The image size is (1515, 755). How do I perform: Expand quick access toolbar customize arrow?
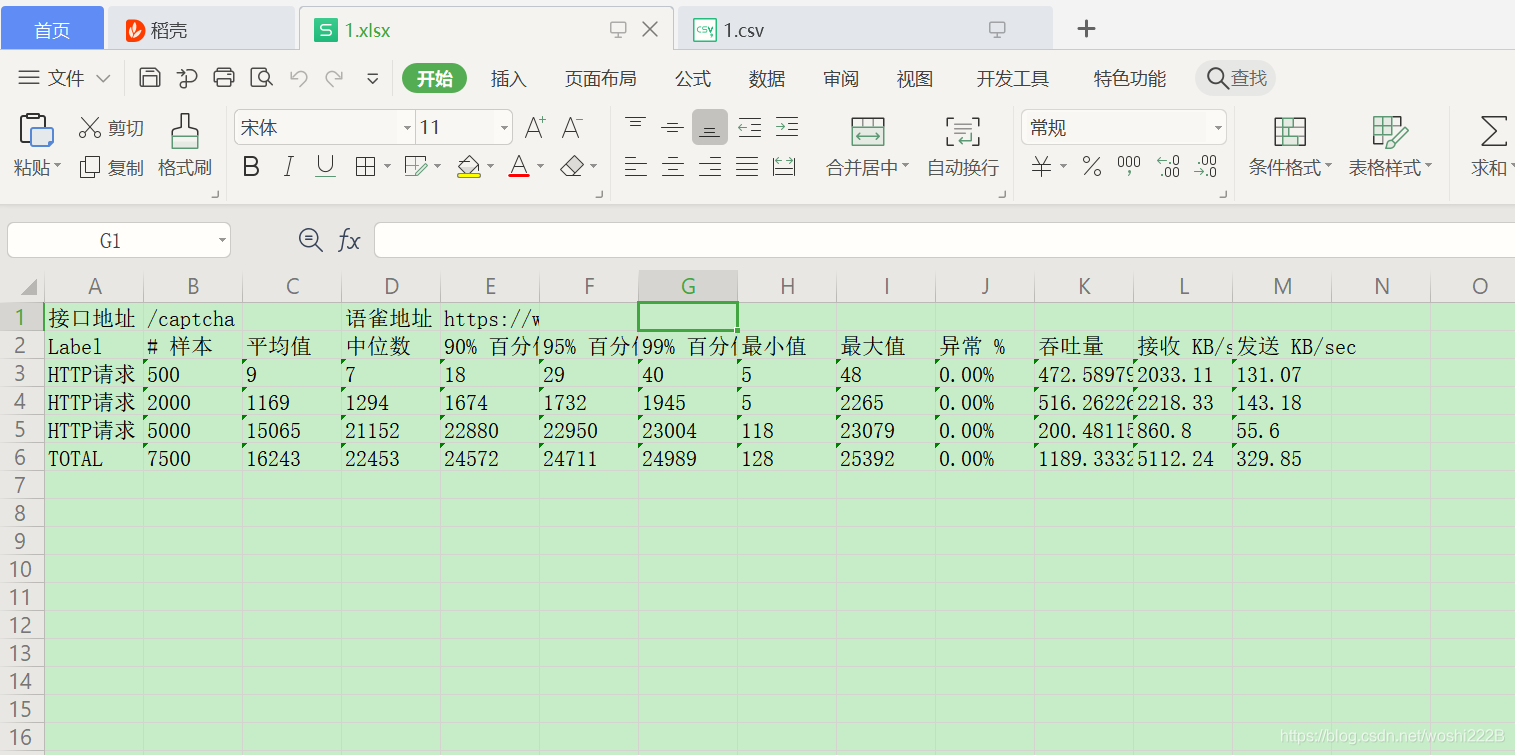(372, 78)
